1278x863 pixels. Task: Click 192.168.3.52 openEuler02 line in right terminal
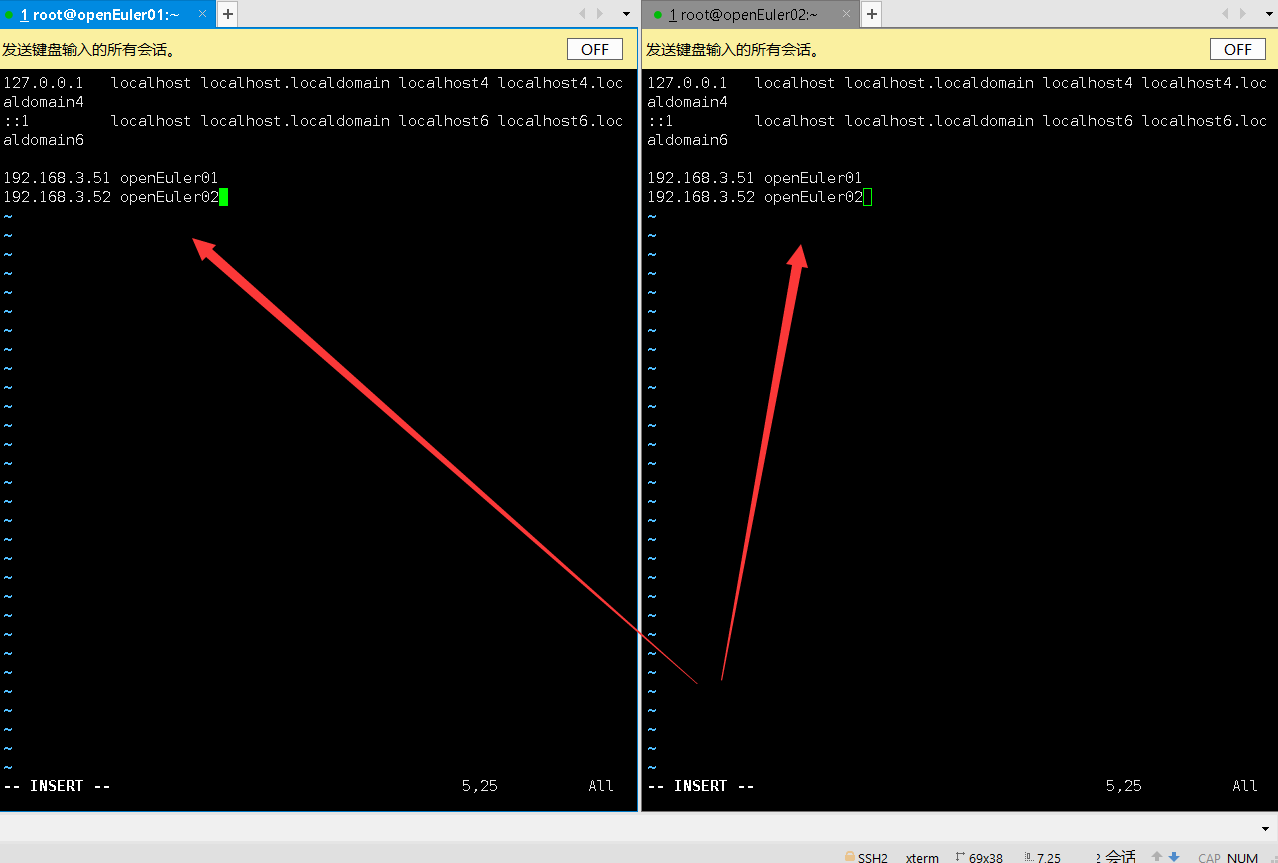(x=754, y=197)
